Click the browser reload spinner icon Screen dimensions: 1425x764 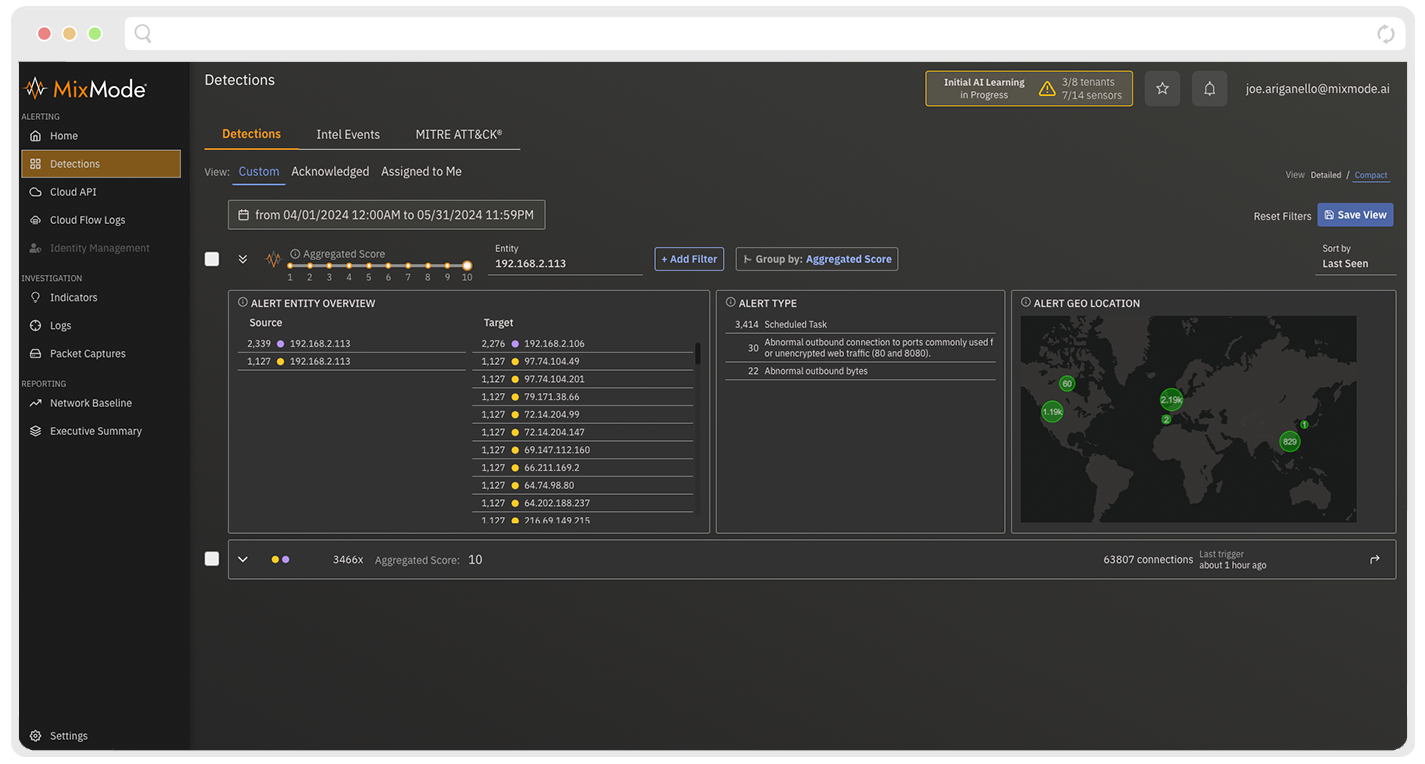[x=1385, y=34]
